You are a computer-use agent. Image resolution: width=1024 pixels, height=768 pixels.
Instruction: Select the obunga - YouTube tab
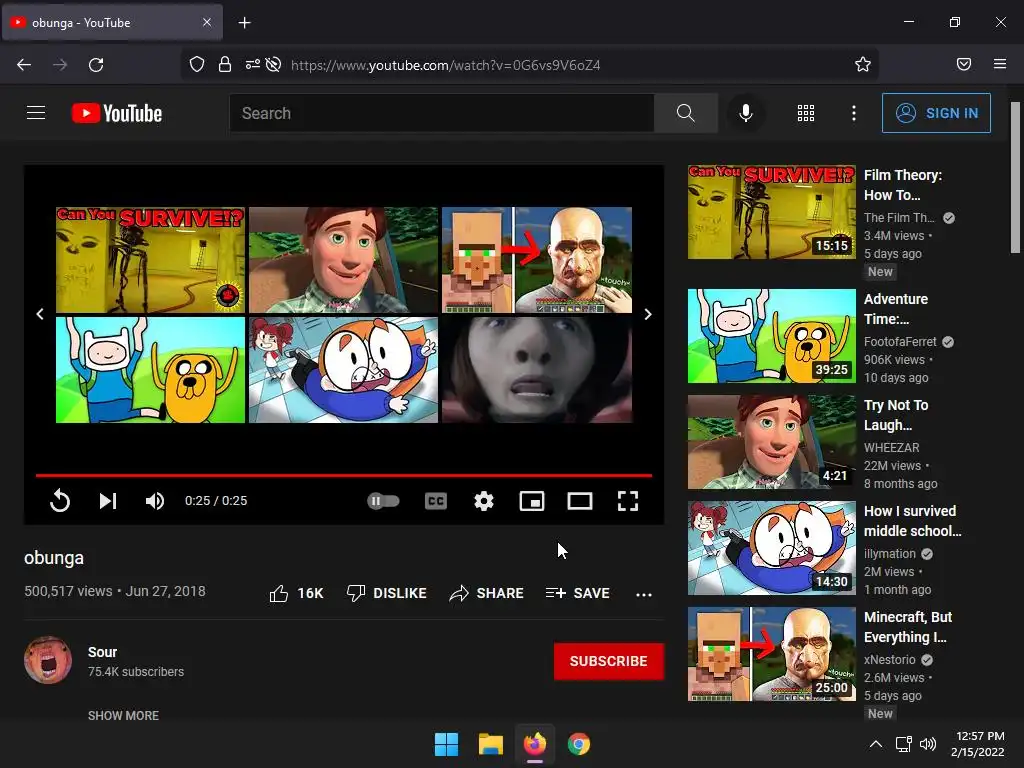(112, 22)
